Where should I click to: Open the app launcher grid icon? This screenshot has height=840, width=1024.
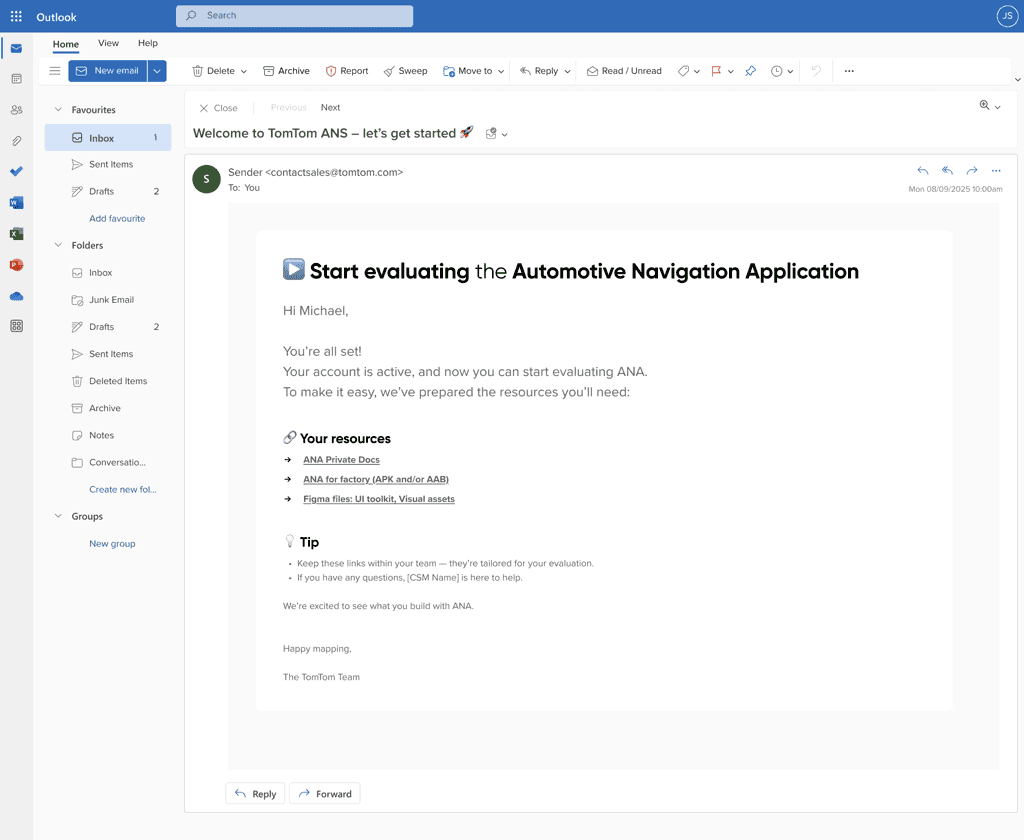pos(16,17)
